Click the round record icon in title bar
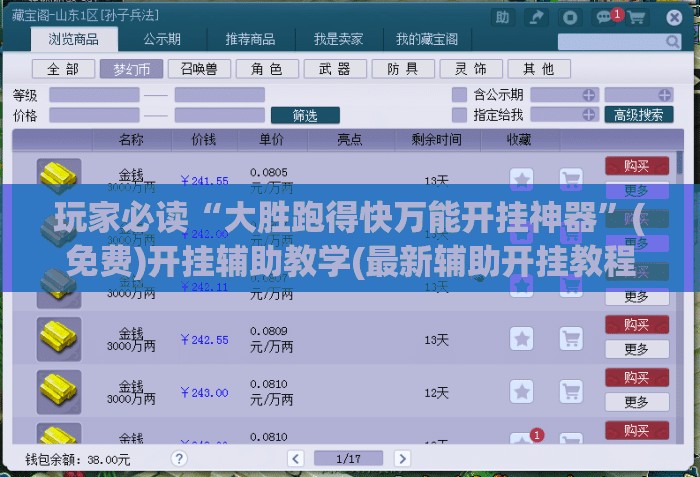The width and height of the screenshot is (700, 477). pyautogui.click(x=570, y=17)
